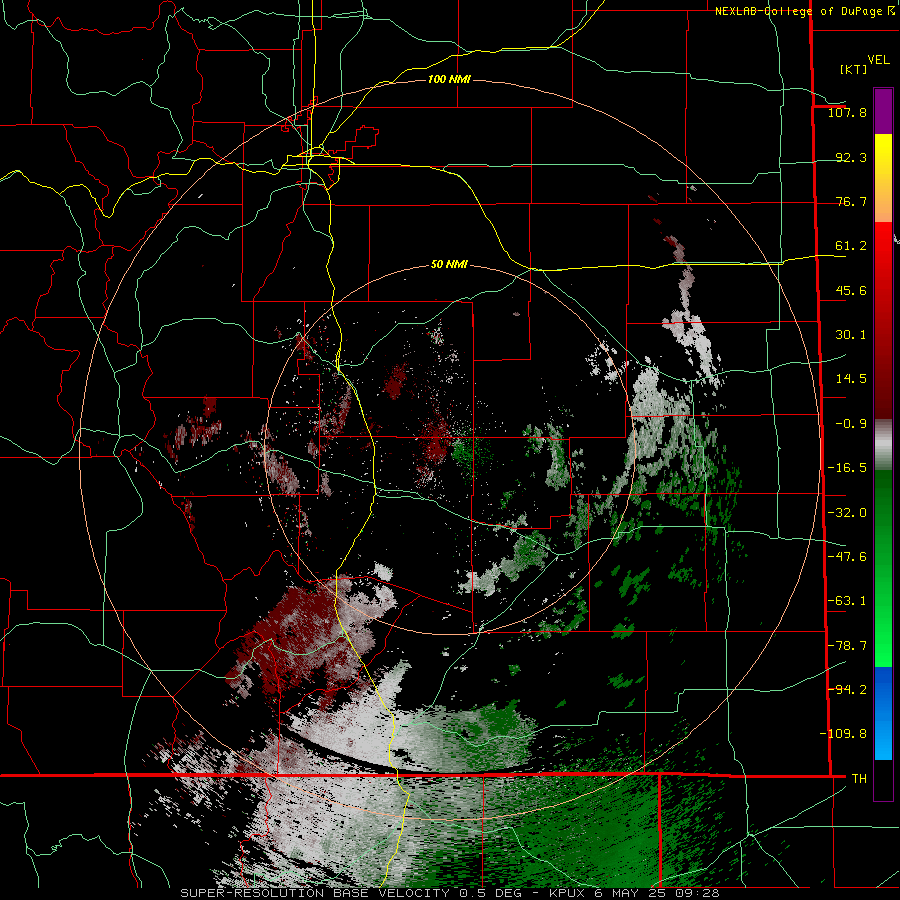Click the -16.5 velocity scale value
900x900 pixels.
coord(847,468)
